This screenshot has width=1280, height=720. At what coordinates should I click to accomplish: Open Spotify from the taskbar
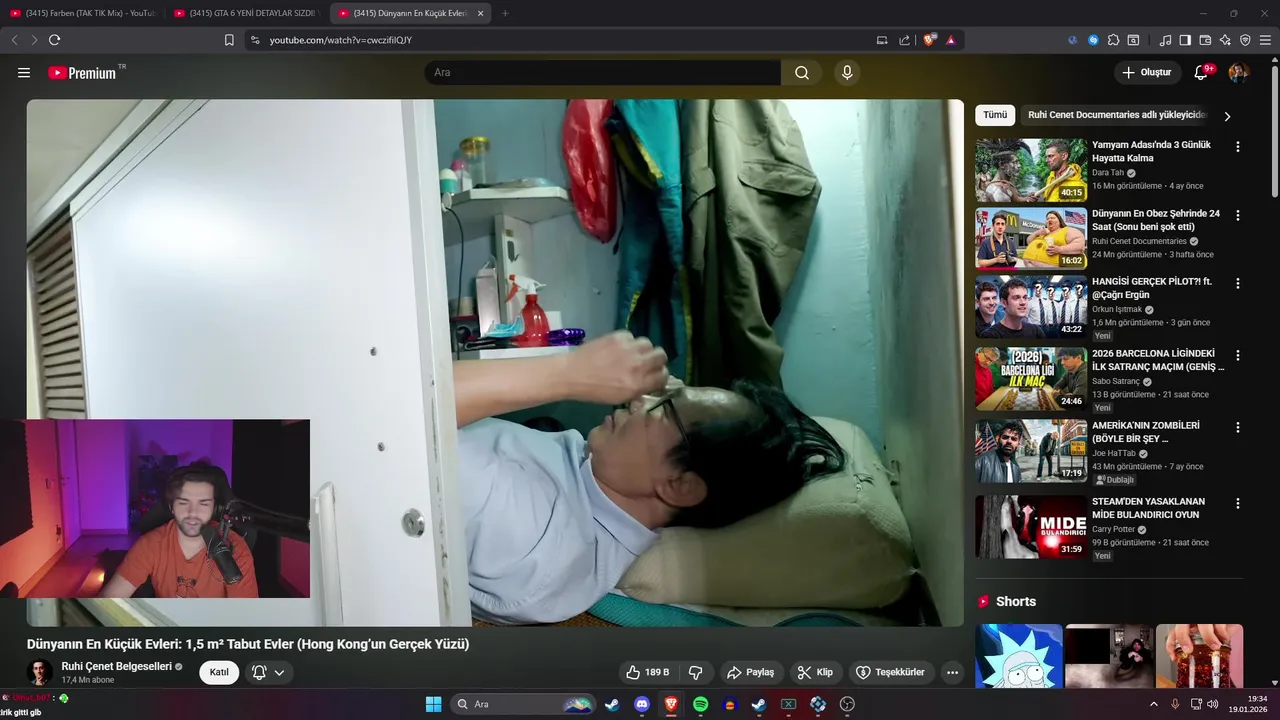pos(701,704)
